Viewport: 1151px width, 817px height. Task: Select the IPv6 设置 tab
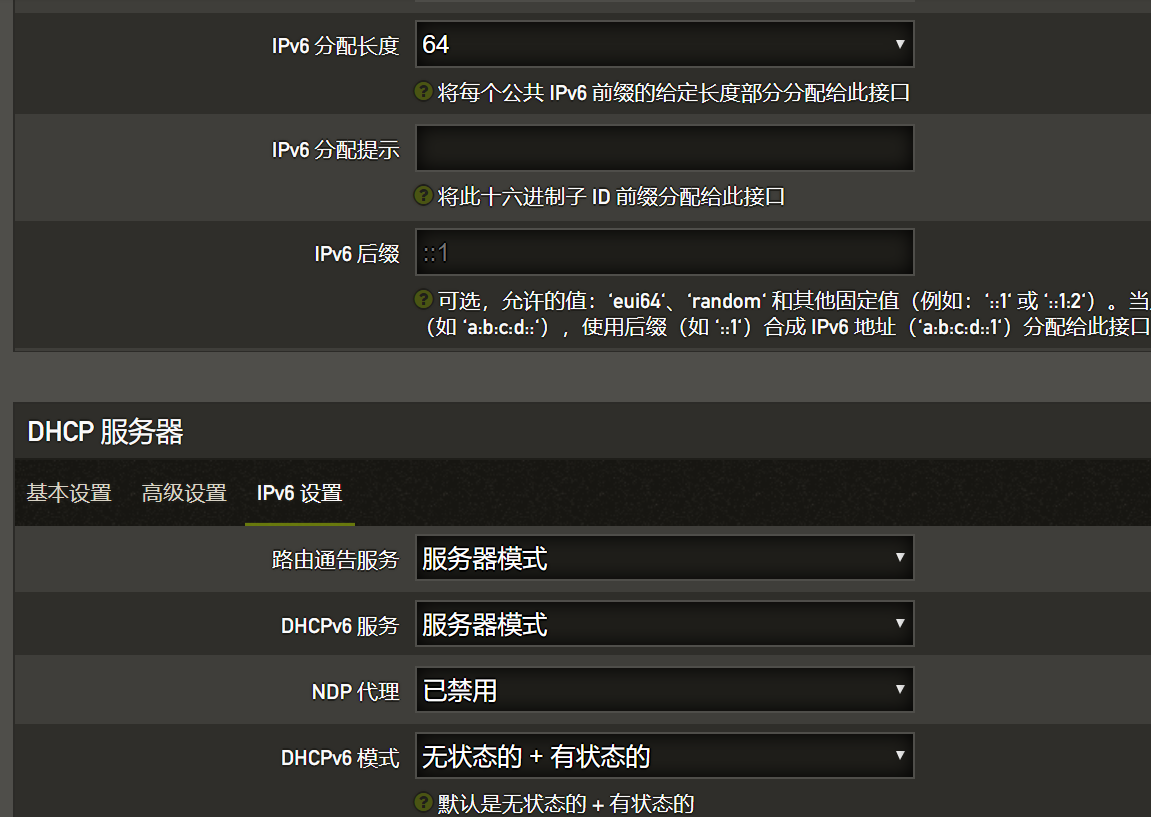coord(299,493)
